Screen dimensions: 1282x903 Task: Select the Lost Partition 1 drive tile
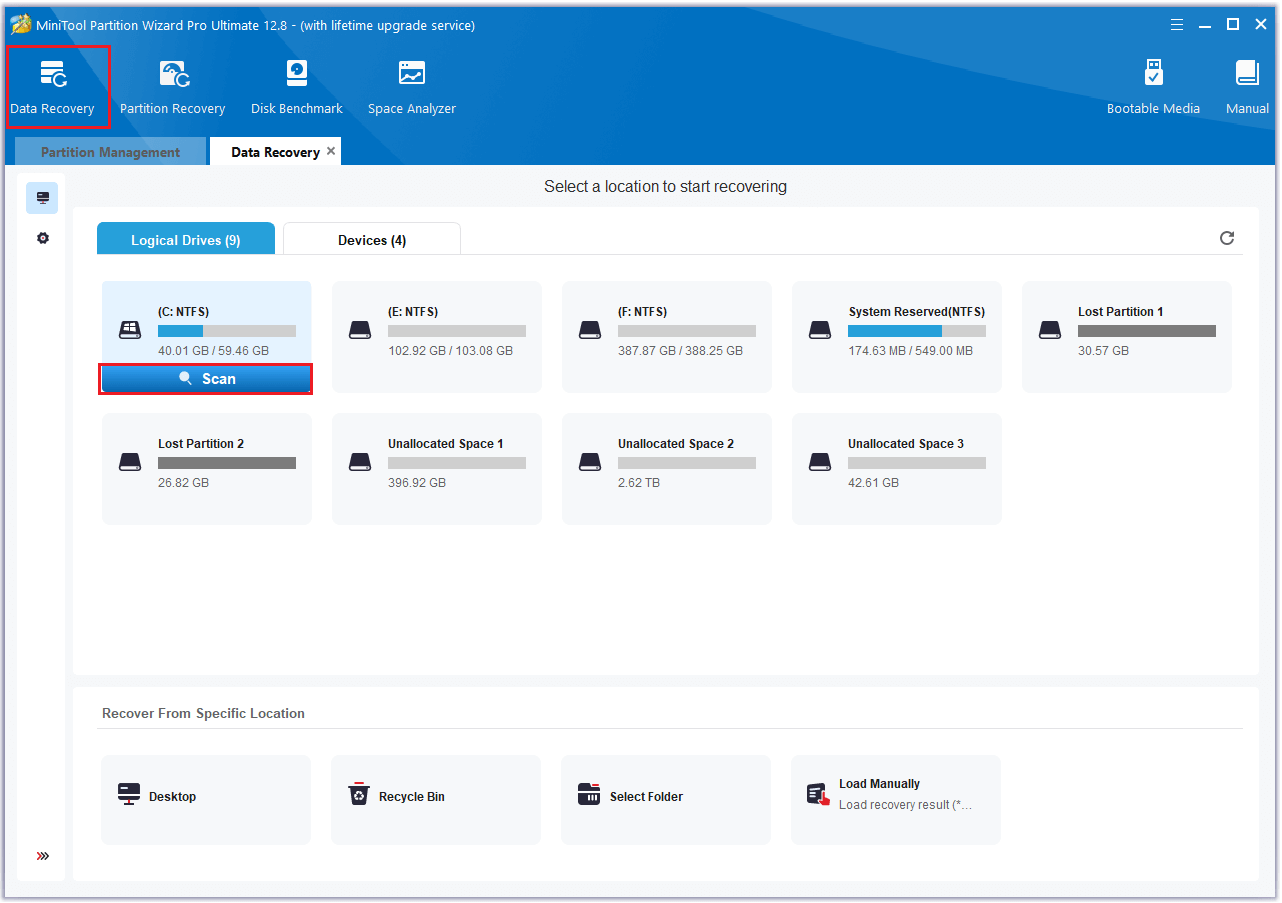(1126, 337)
